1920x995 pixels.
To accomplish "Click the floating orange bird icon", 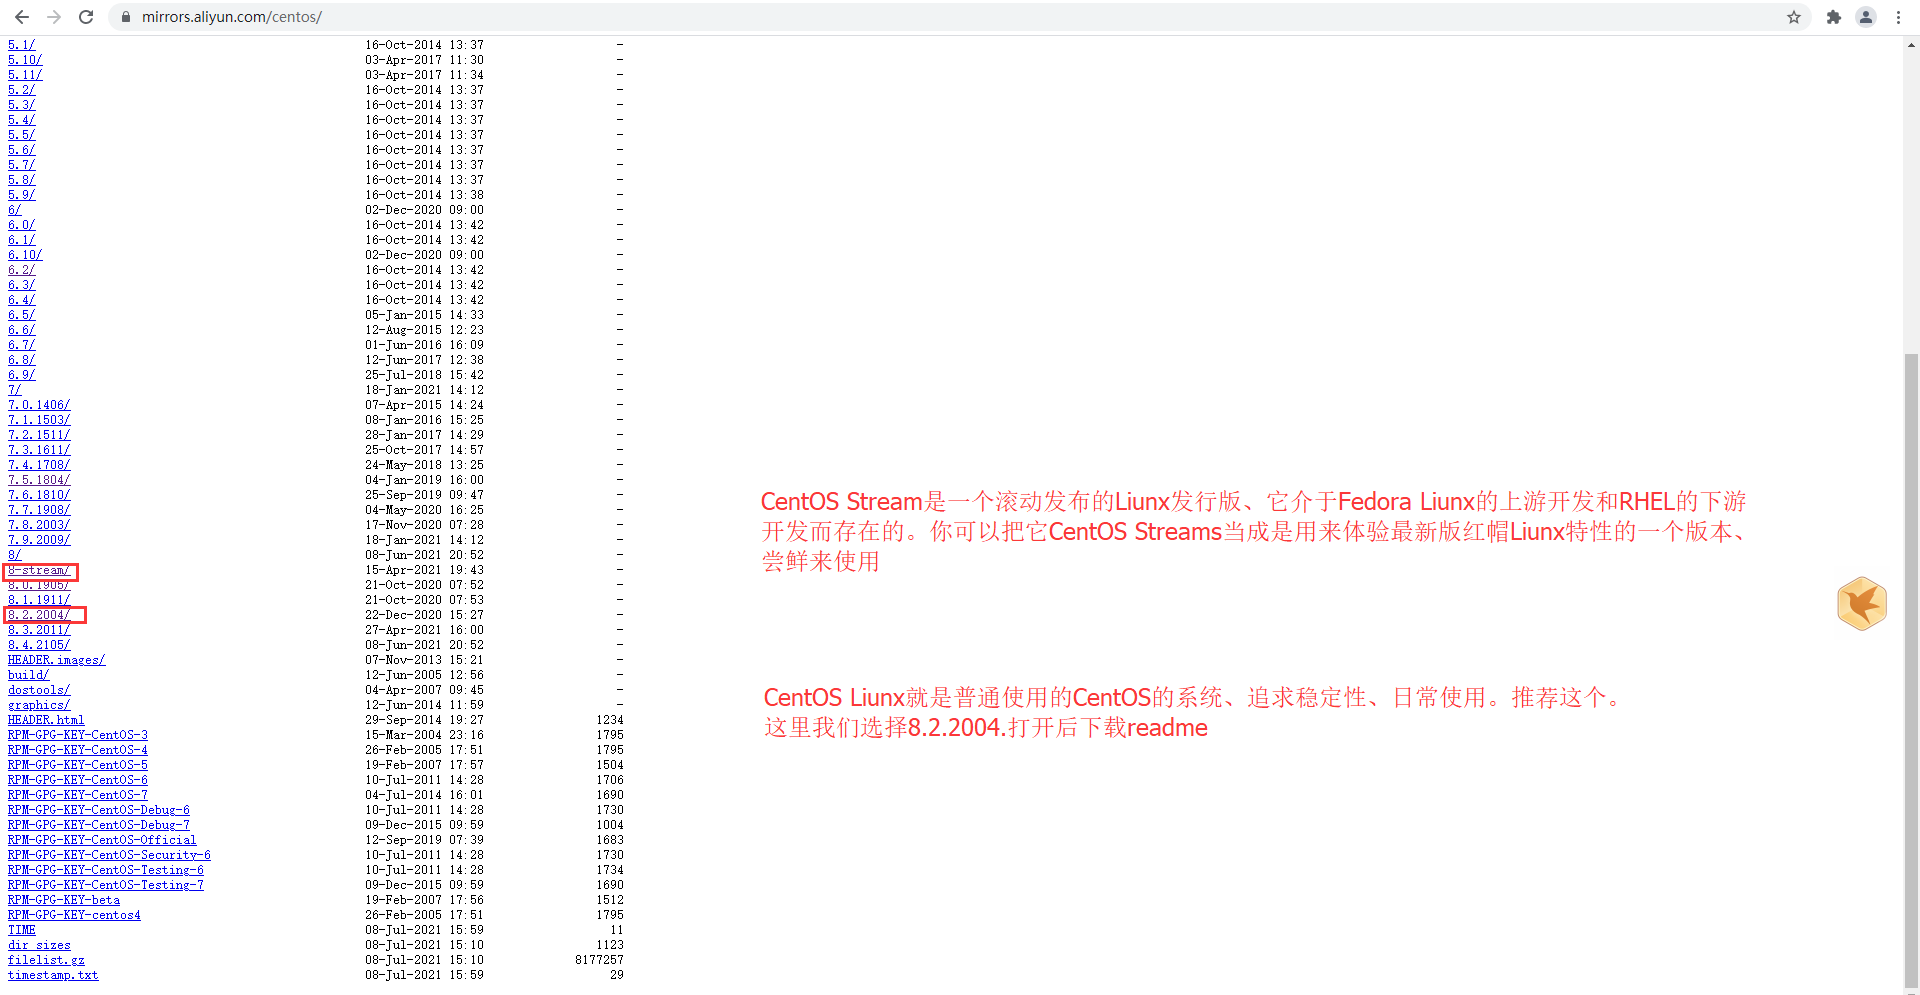I will click(x=1862, y=603).
